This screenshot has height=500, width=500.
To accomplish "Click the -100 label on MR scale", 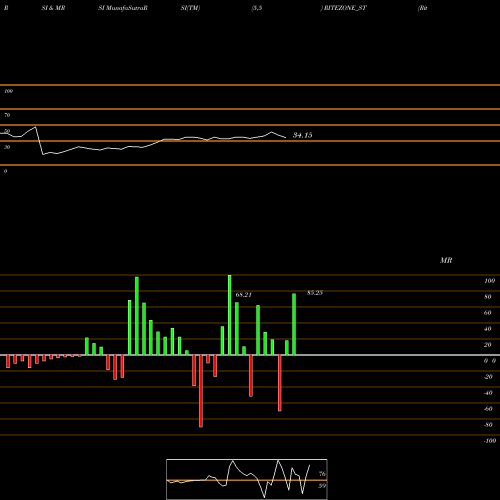I will point(490,441).
